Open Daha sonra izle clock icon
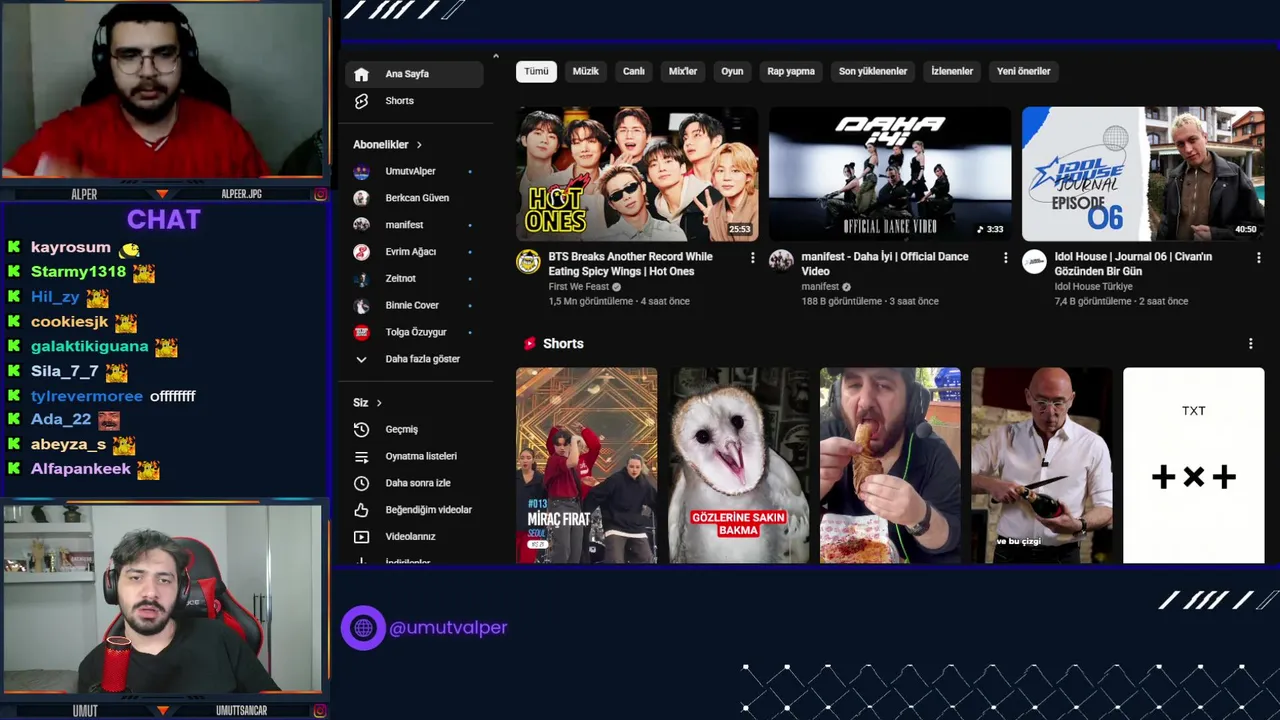The width and height of the screenshot is (1280, 720). point(361,483)
